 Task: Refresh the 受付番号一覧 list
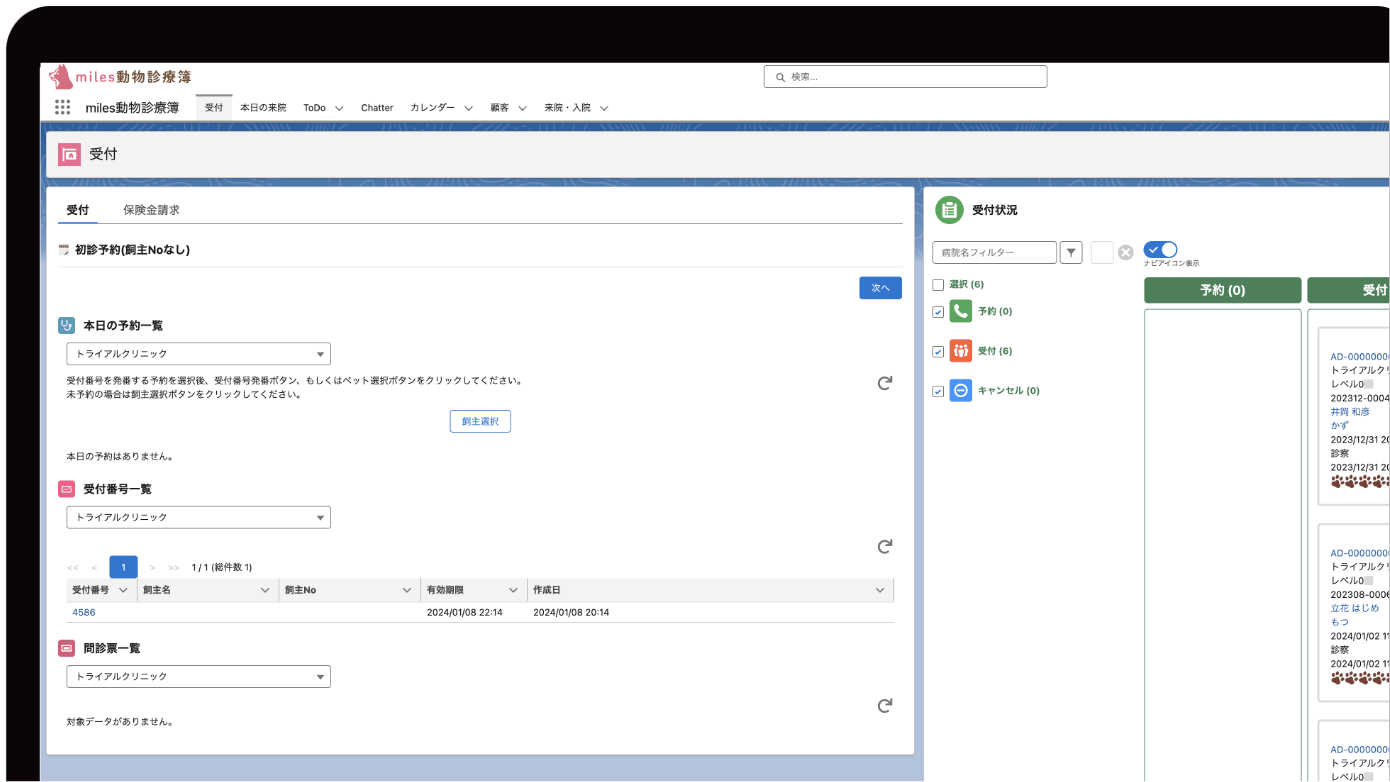pos(884,546)
